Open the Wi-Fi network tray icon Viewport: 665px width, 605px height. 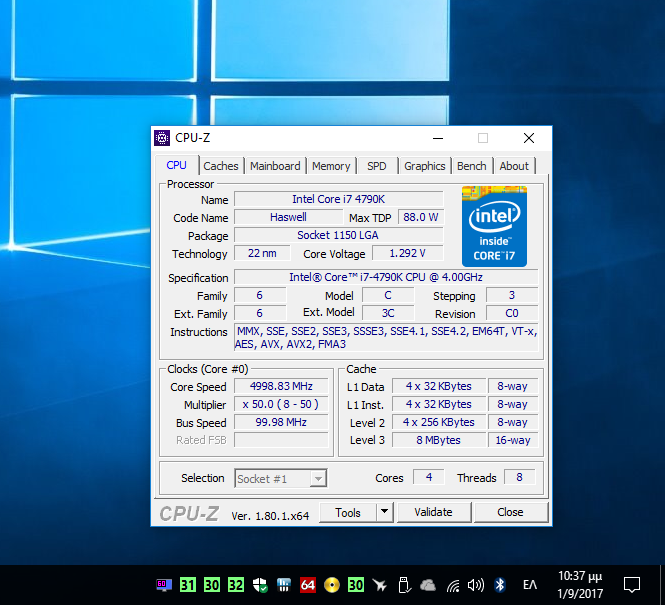click(x=453, y=585)
